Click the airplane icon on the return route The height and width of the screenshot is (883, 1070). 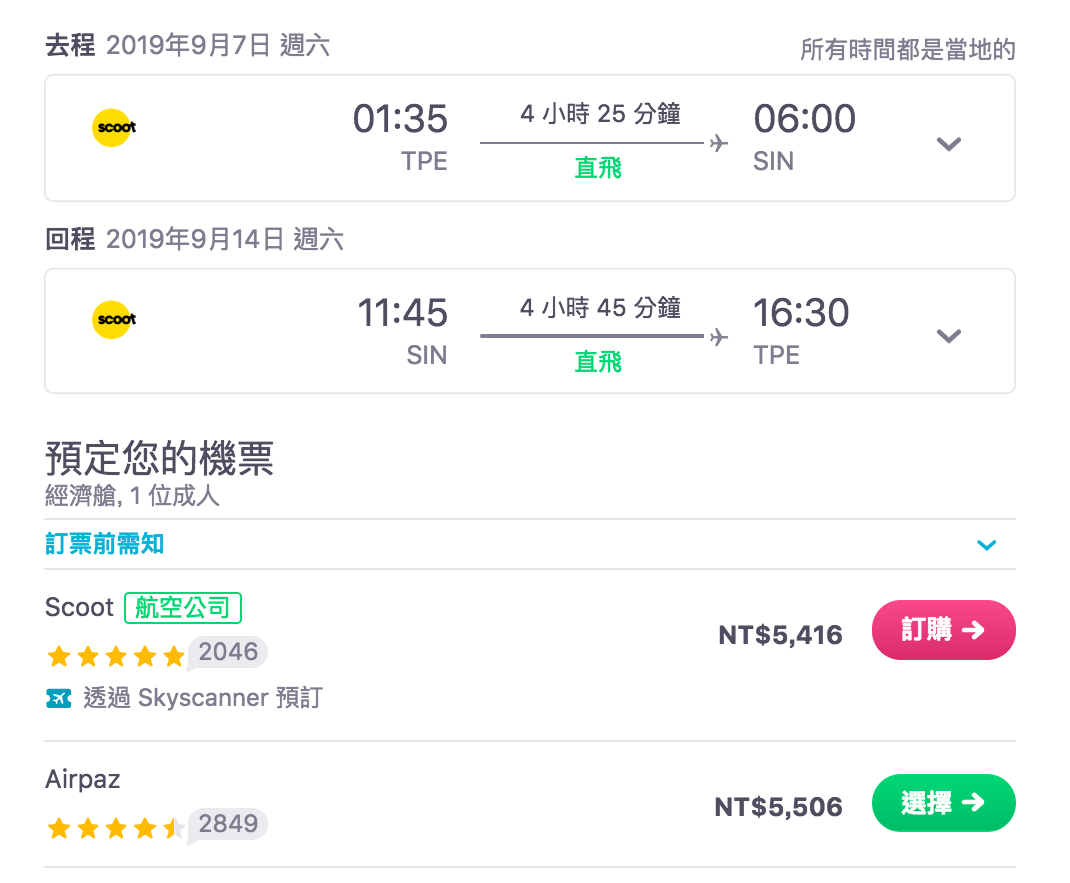click(718, 337)
